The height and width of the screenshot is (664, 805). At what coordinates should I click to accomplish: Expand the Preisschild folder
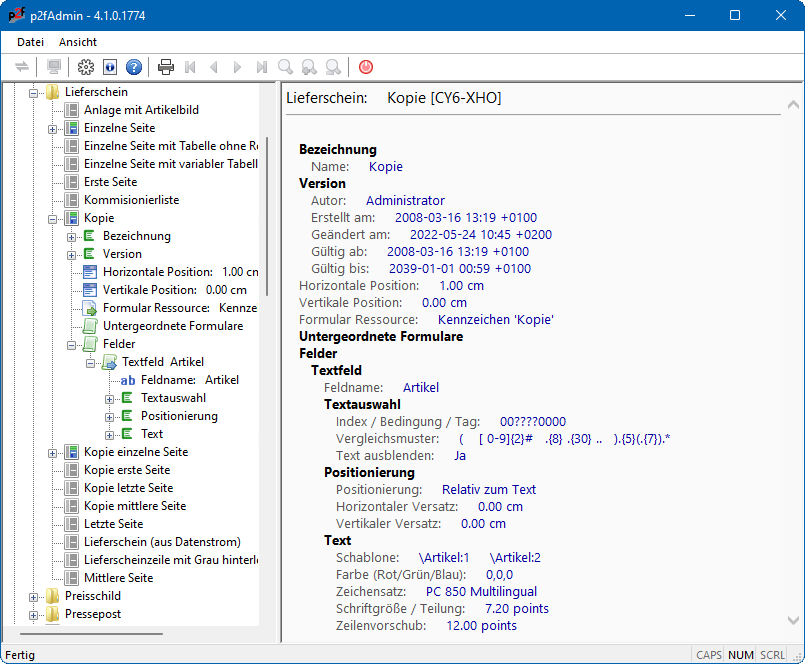pos(33,596)
